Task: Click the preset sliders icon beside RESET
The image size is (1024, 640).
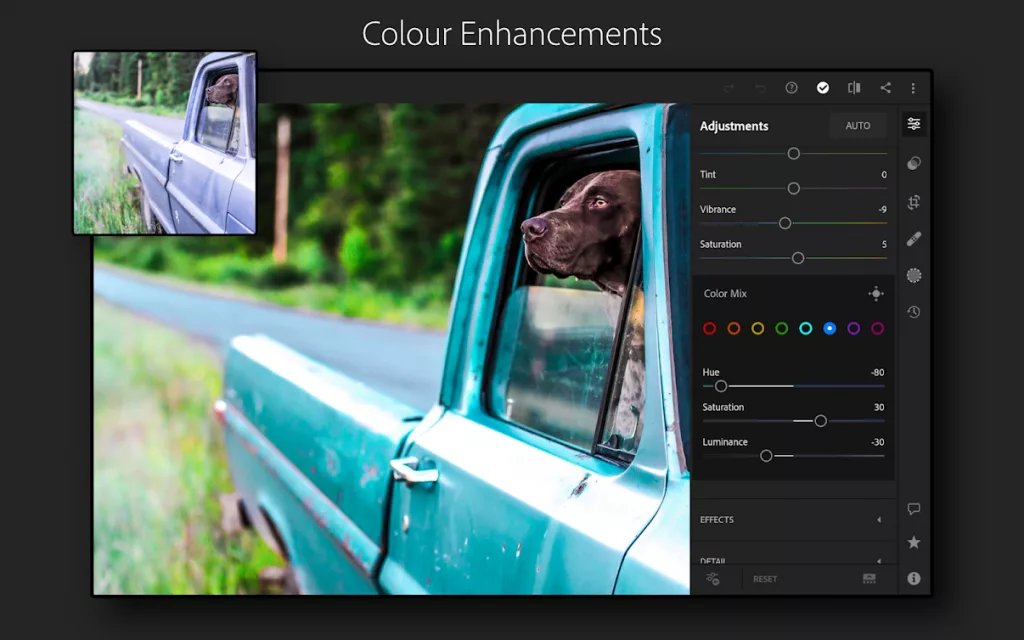Action: 712,579
